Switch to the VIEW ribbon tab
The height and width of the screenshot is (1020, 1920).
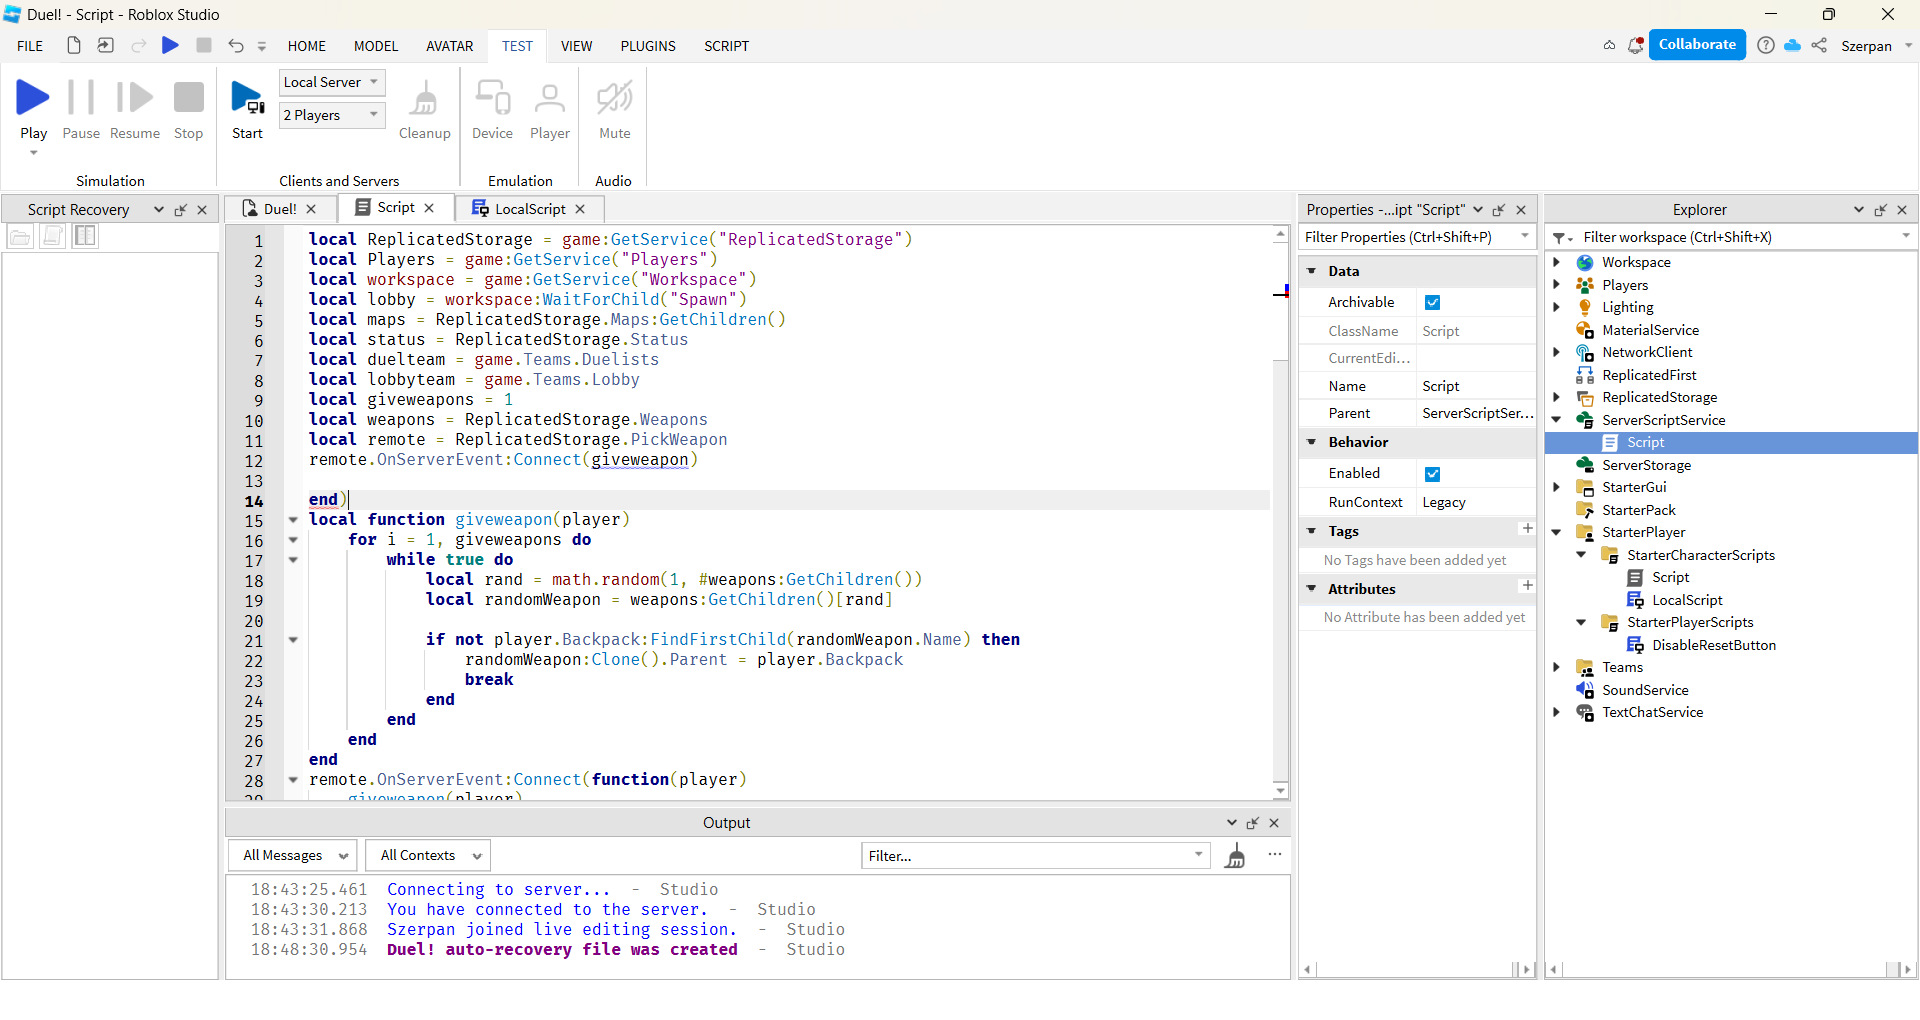tap(576, 46)
